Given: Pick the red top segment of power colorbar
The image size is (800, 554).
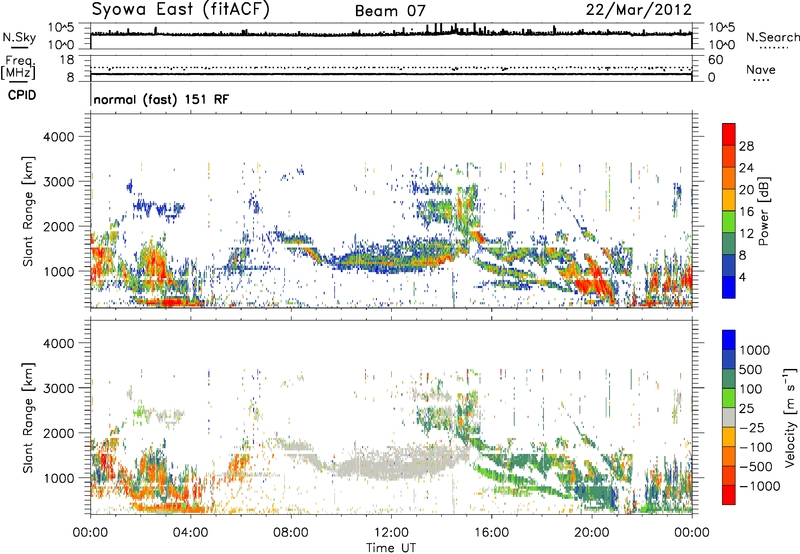Looking at the screenshot, I should pos(729,135).
